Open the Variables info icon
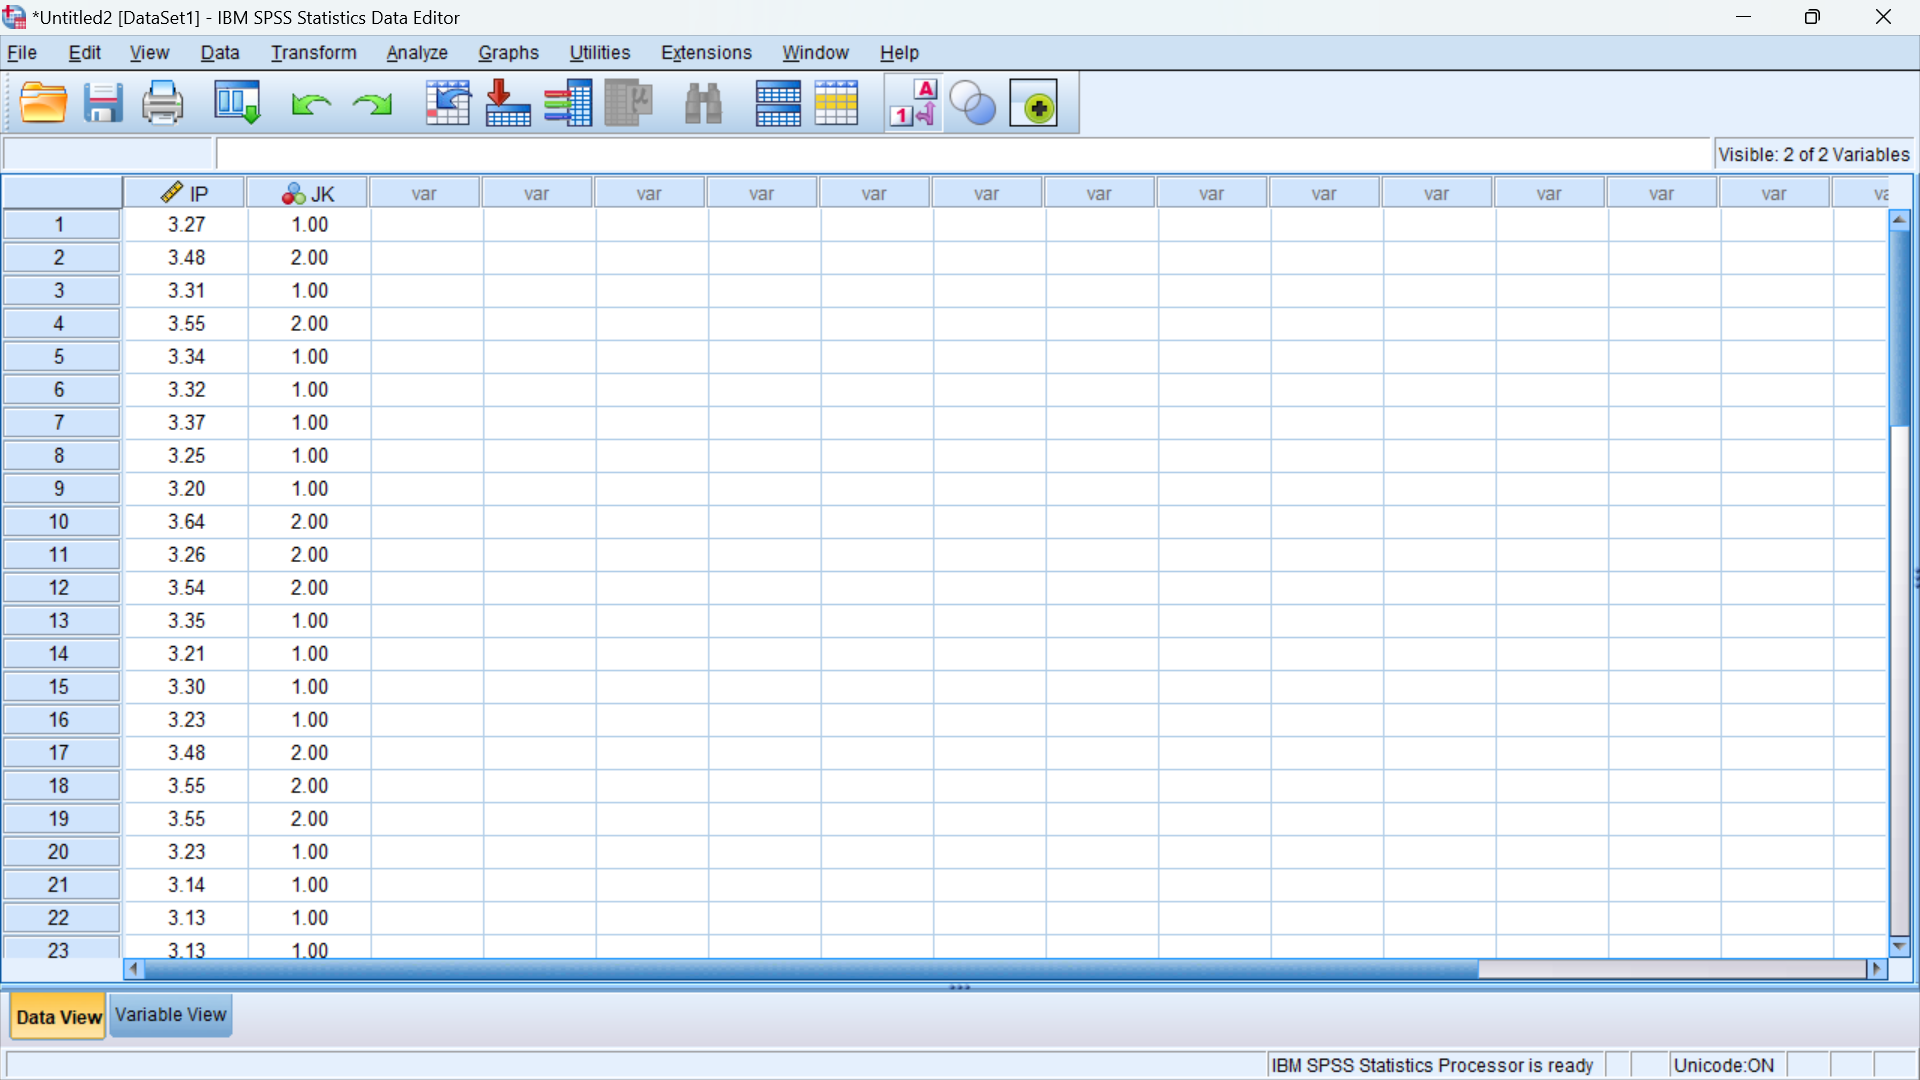The width and height of the screenshot is (1920, 1080). pos(568,103)
